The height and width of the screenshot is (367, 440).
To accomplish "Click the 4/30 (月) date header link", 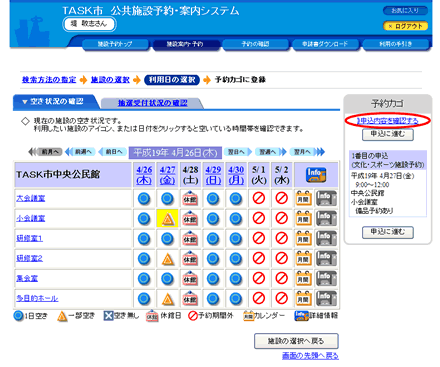I will pyautogui.click(x=236, y=175).
